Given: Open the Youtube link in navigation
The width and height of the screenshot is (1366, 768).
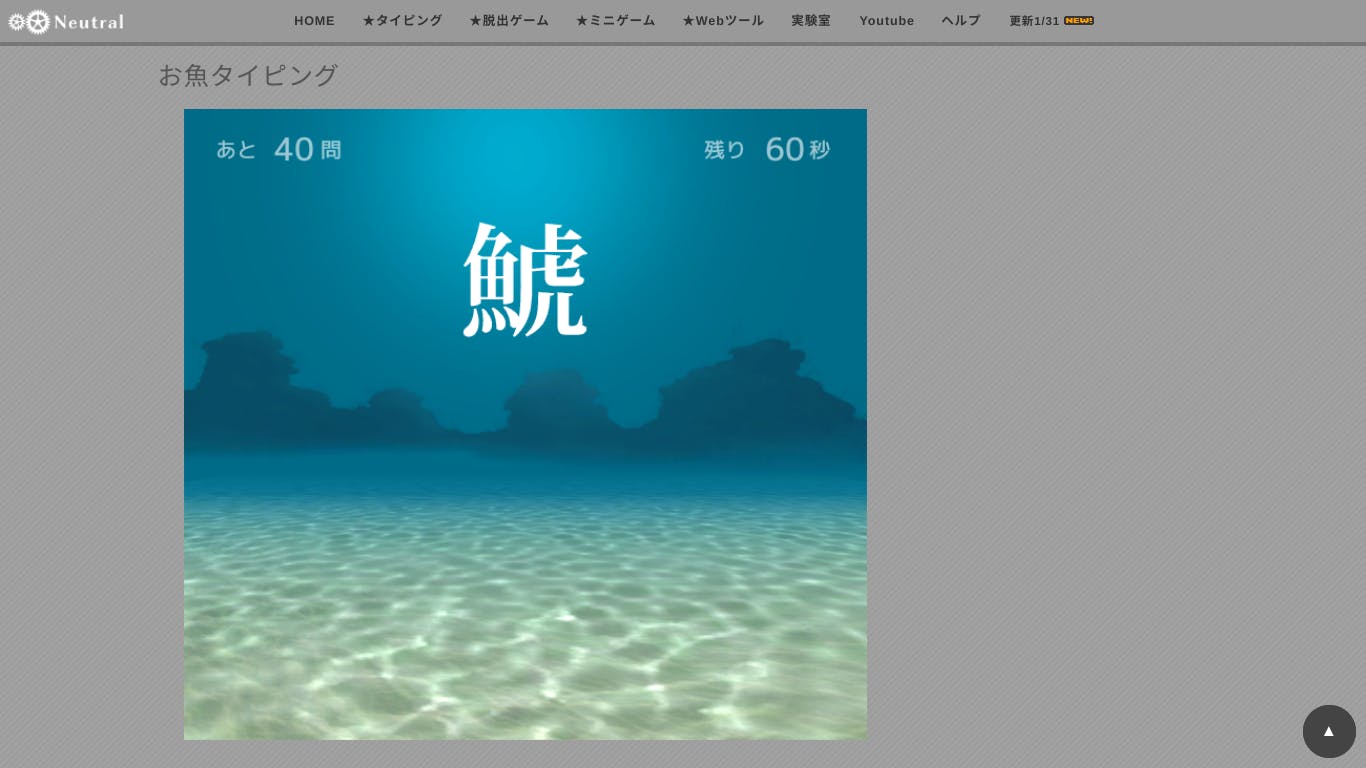Looking at the screenshot, I should click(886, 21).
